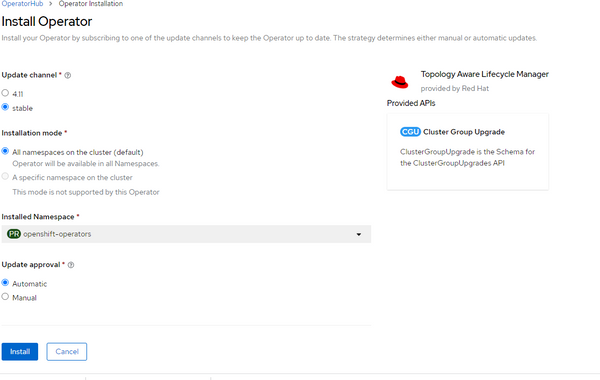Viewport: 600px width, 380px height.
Task: Open the Cluster Group Upgrade API card
Action: click(468, 152)
